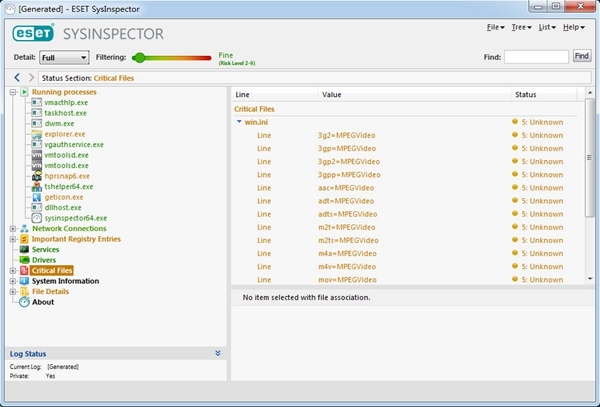Click the win.ini risk status dot
The image size is (600, 407).
[x=515, y=122]
